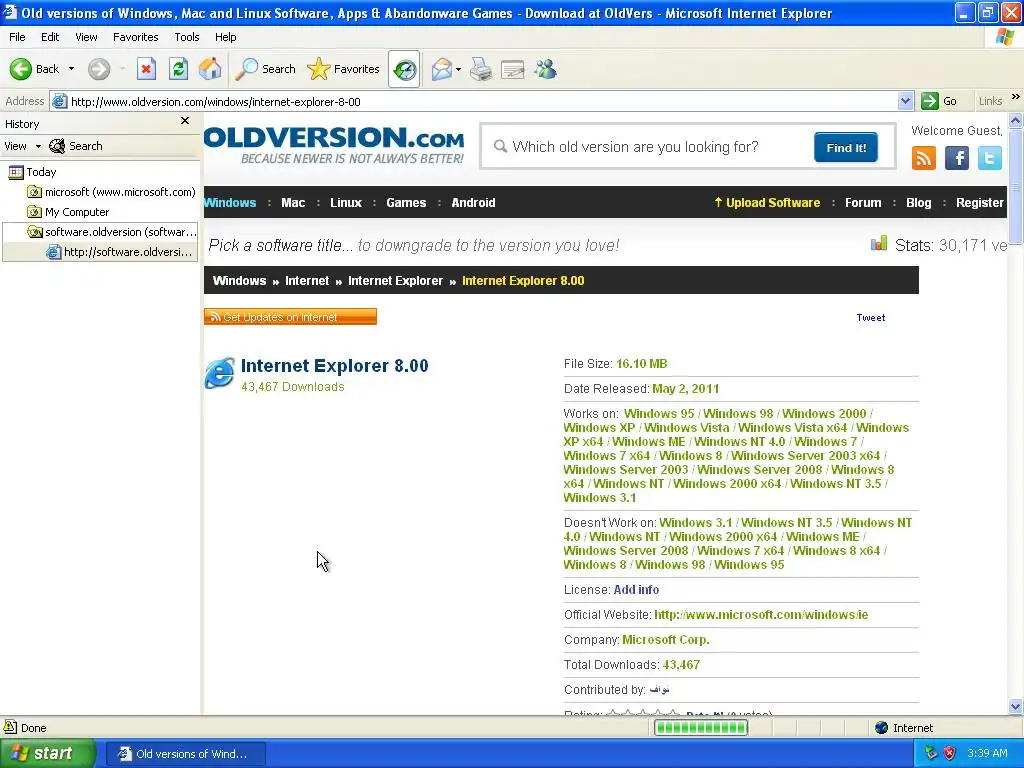1024x768 pixels.
Task: Open the Tools menu
Action: [x=187, y=37]
